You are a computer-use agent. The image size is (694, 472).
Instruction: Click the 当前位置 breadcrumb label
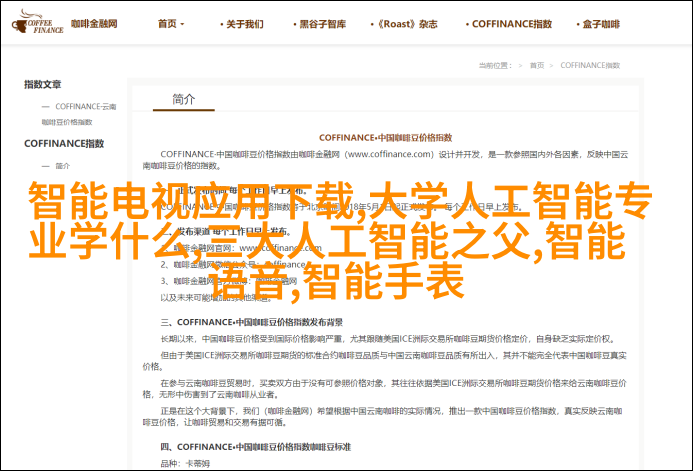click(495, 66)
